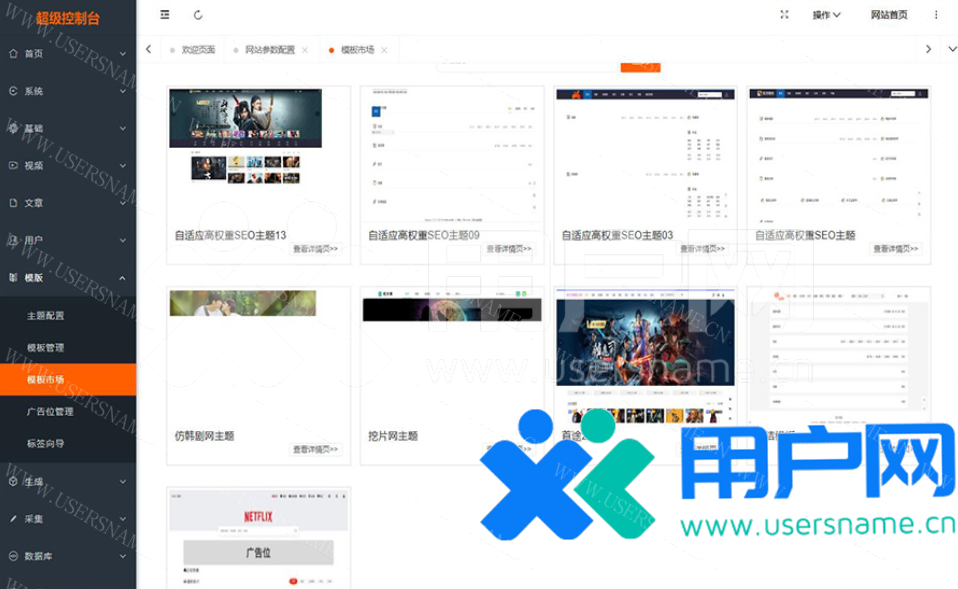Click the sidebar collapse icon in the top bar

click(x=165, y=15)
